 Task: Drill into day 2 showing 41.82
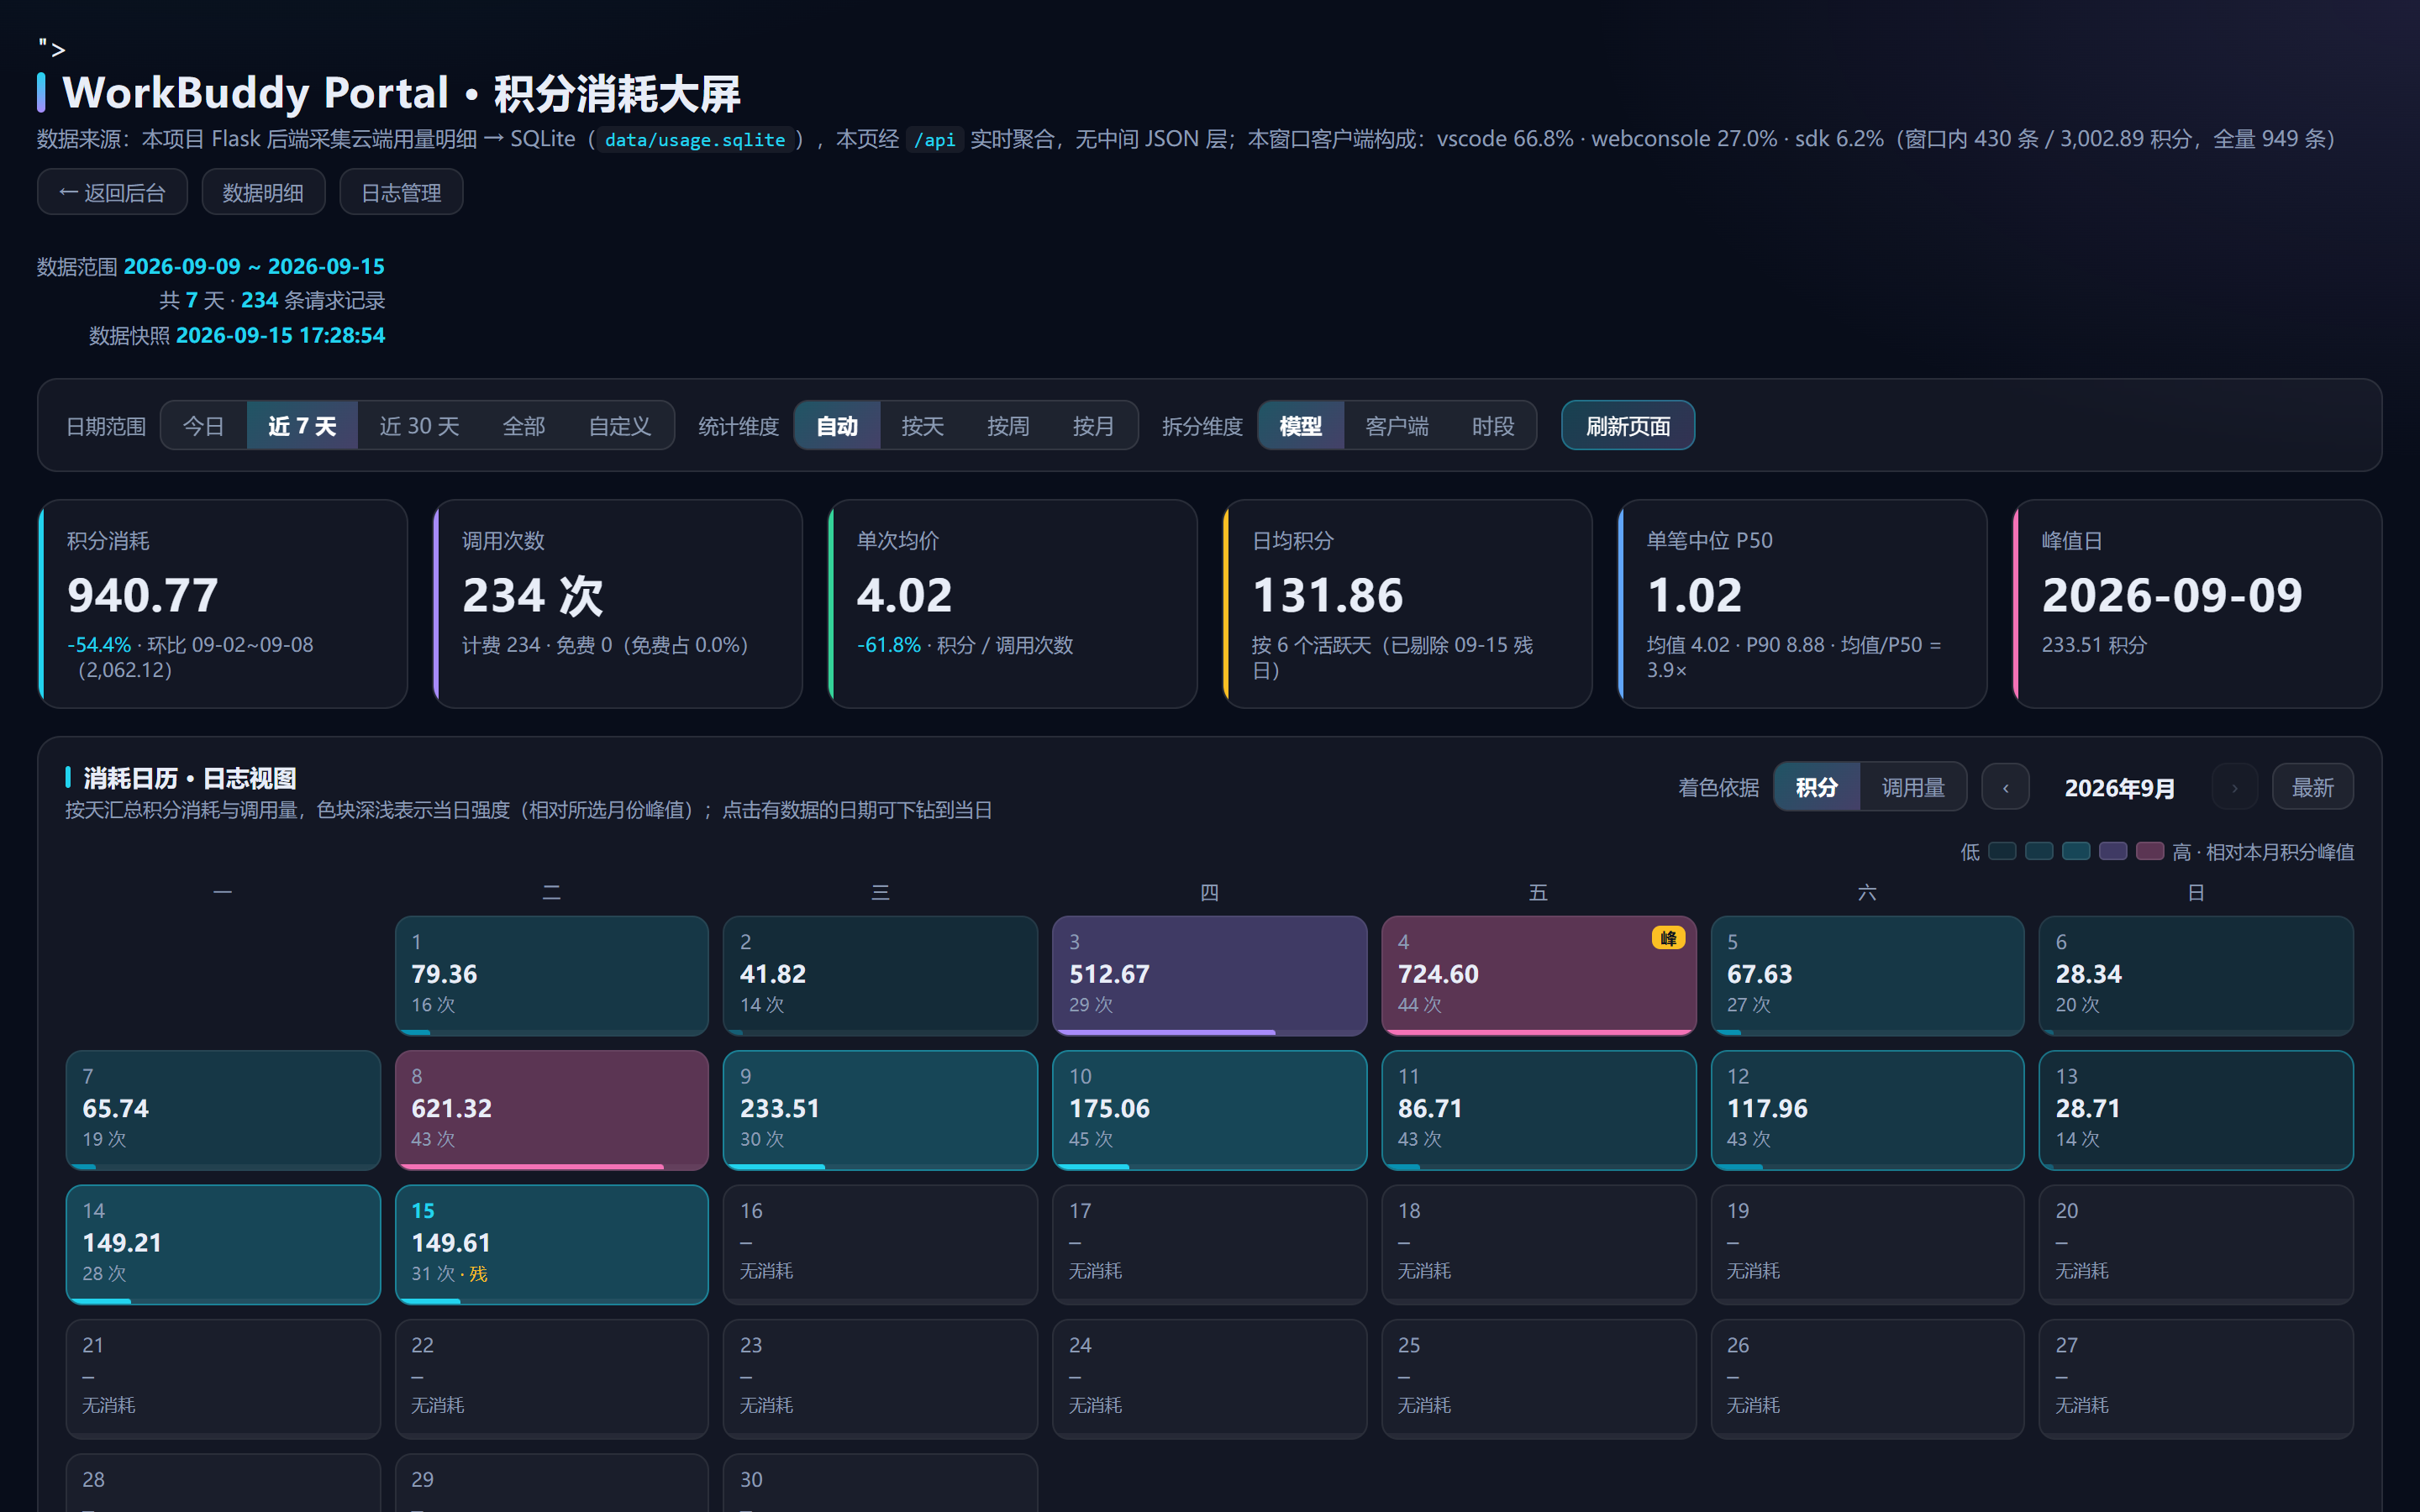coord(880,975)
